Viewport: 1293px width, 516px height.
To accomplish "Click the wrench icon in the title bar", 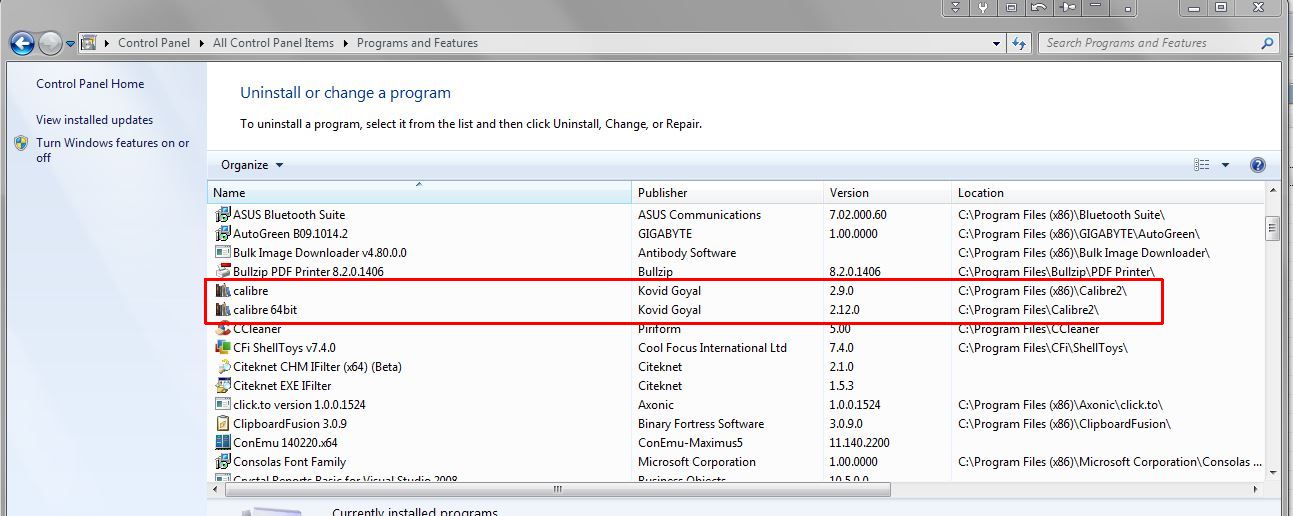I will (983, 7).
